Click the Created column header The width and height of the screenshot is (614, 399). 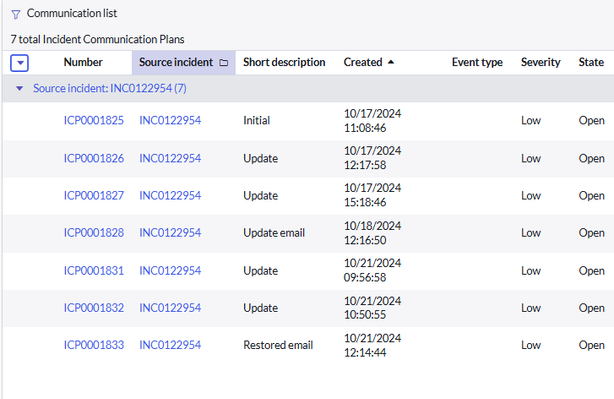pyautogui.click(x=363, y=62)
